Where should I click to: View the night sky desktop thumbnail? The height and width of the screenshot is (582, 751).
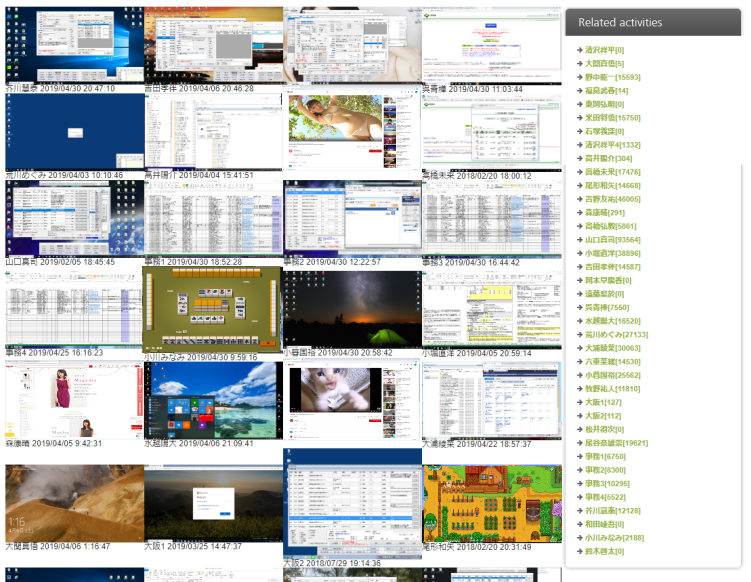click(x=352, y=308)
